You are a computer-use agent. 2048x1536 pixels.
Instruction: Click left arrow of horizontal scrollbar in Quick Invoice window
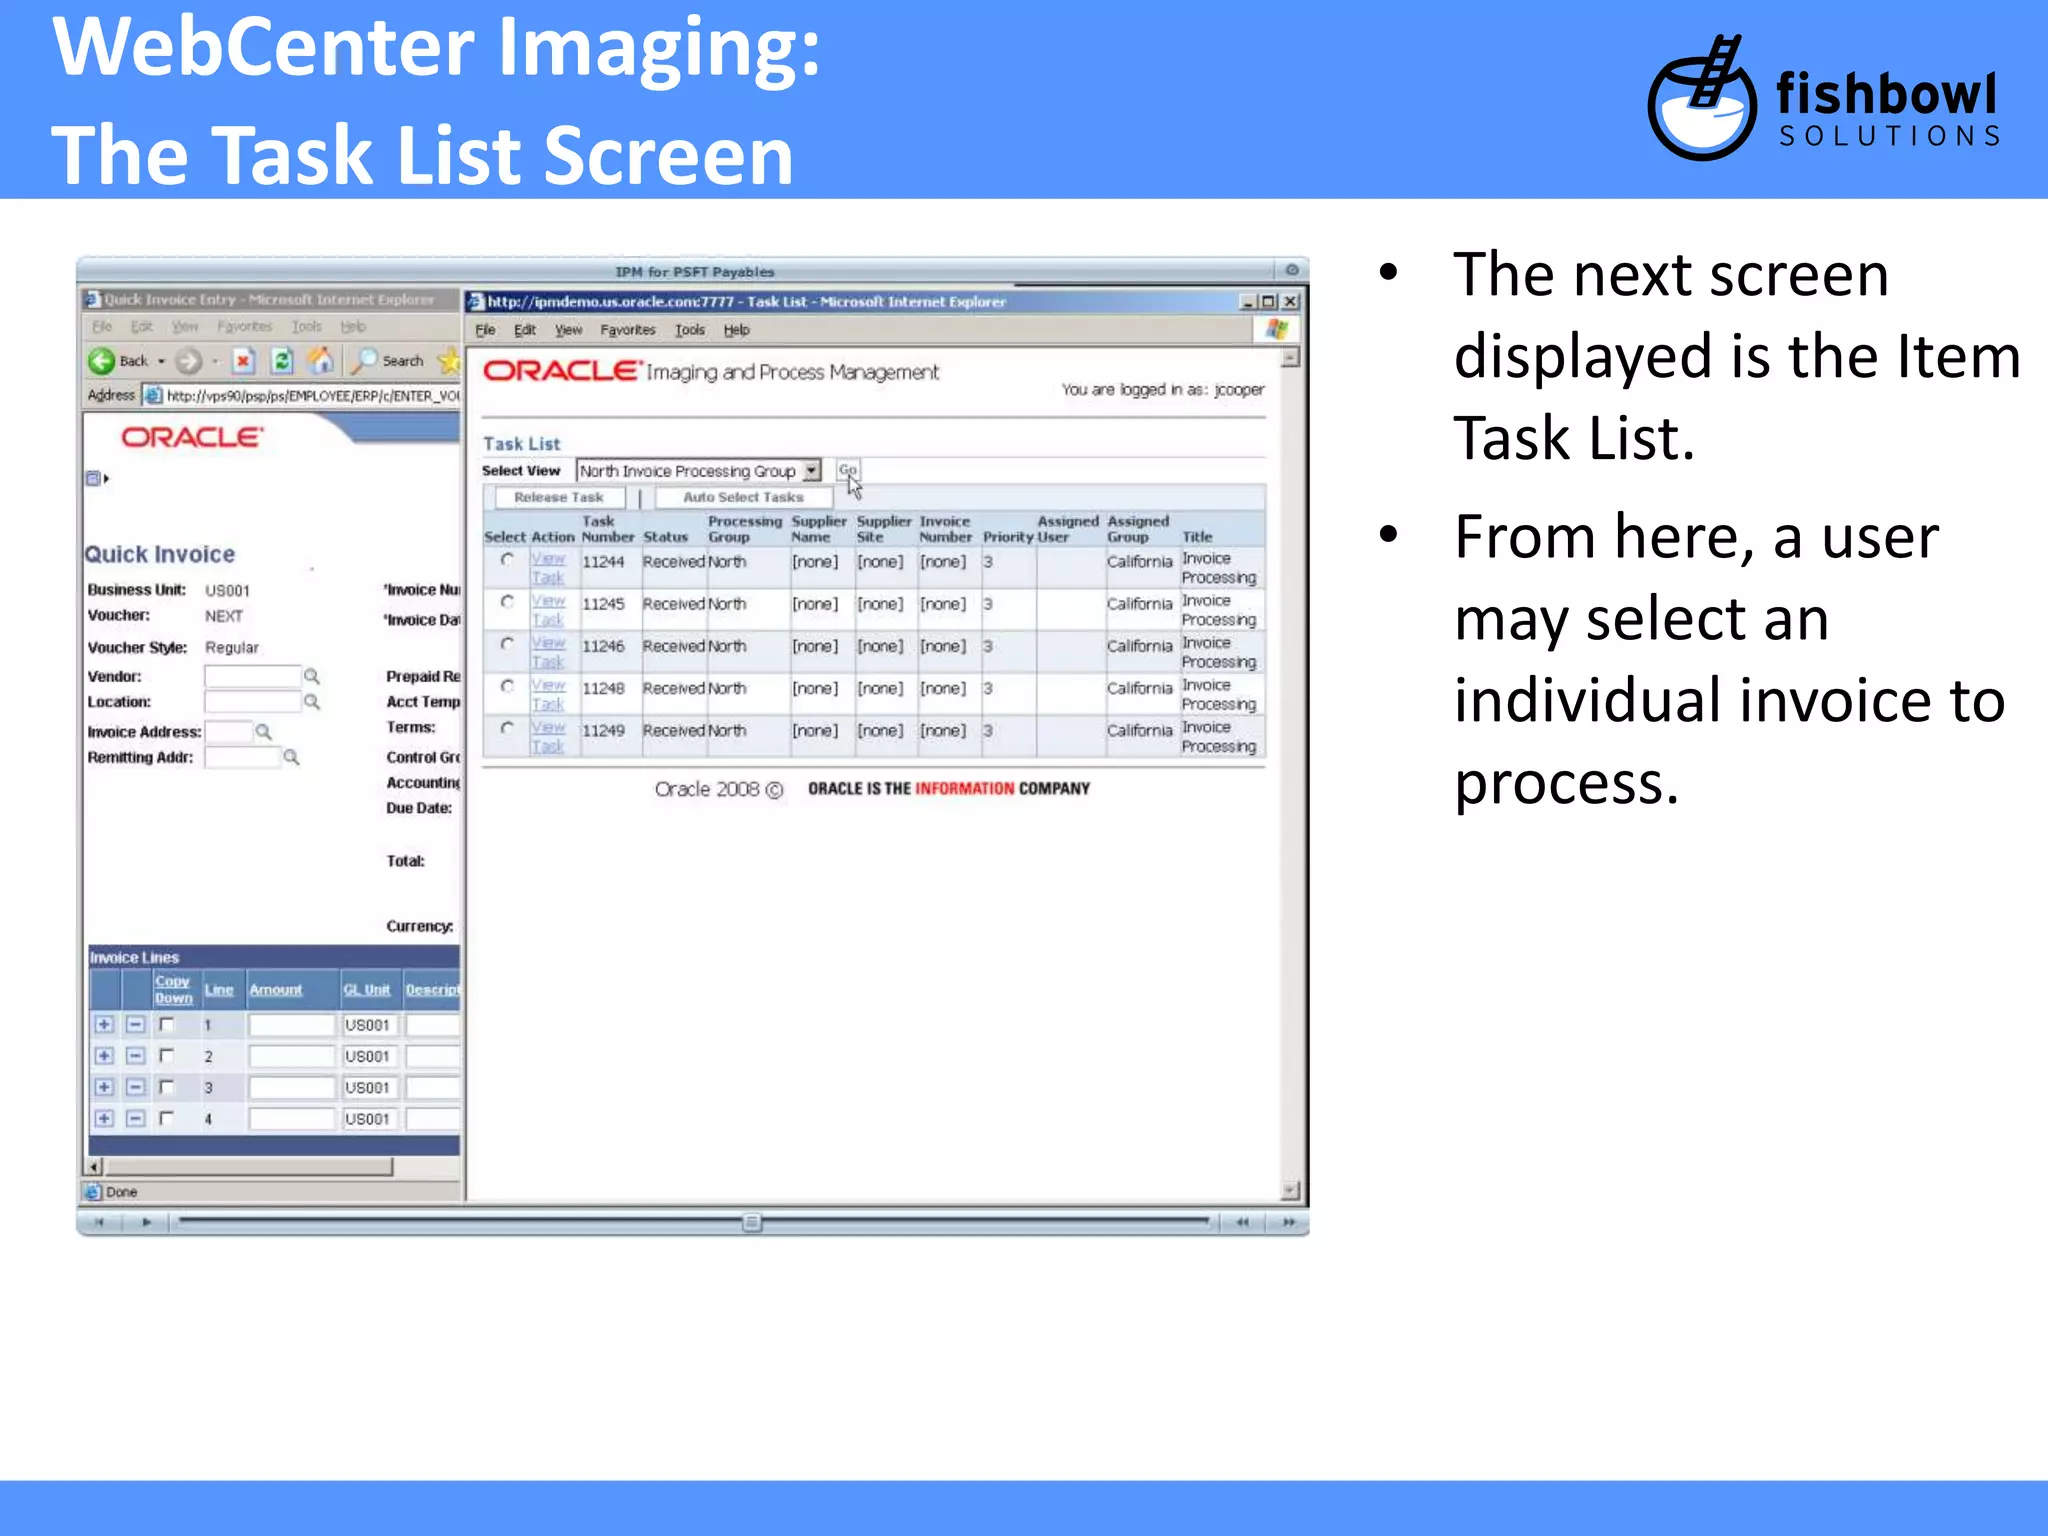tap(95, 1167)
